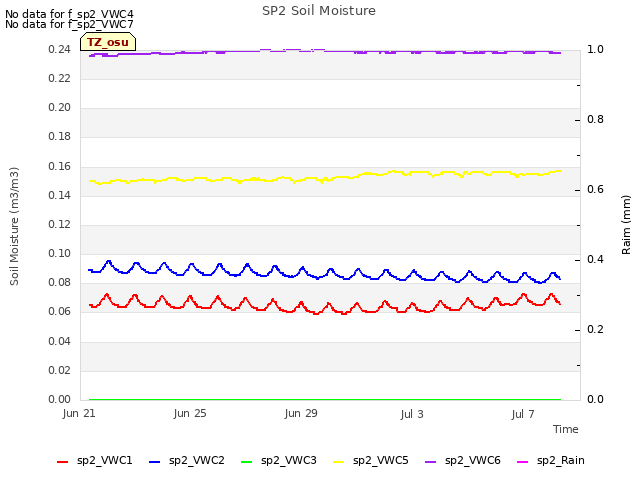Click the Jul 7 x-axis tick label

coord(523,414)
